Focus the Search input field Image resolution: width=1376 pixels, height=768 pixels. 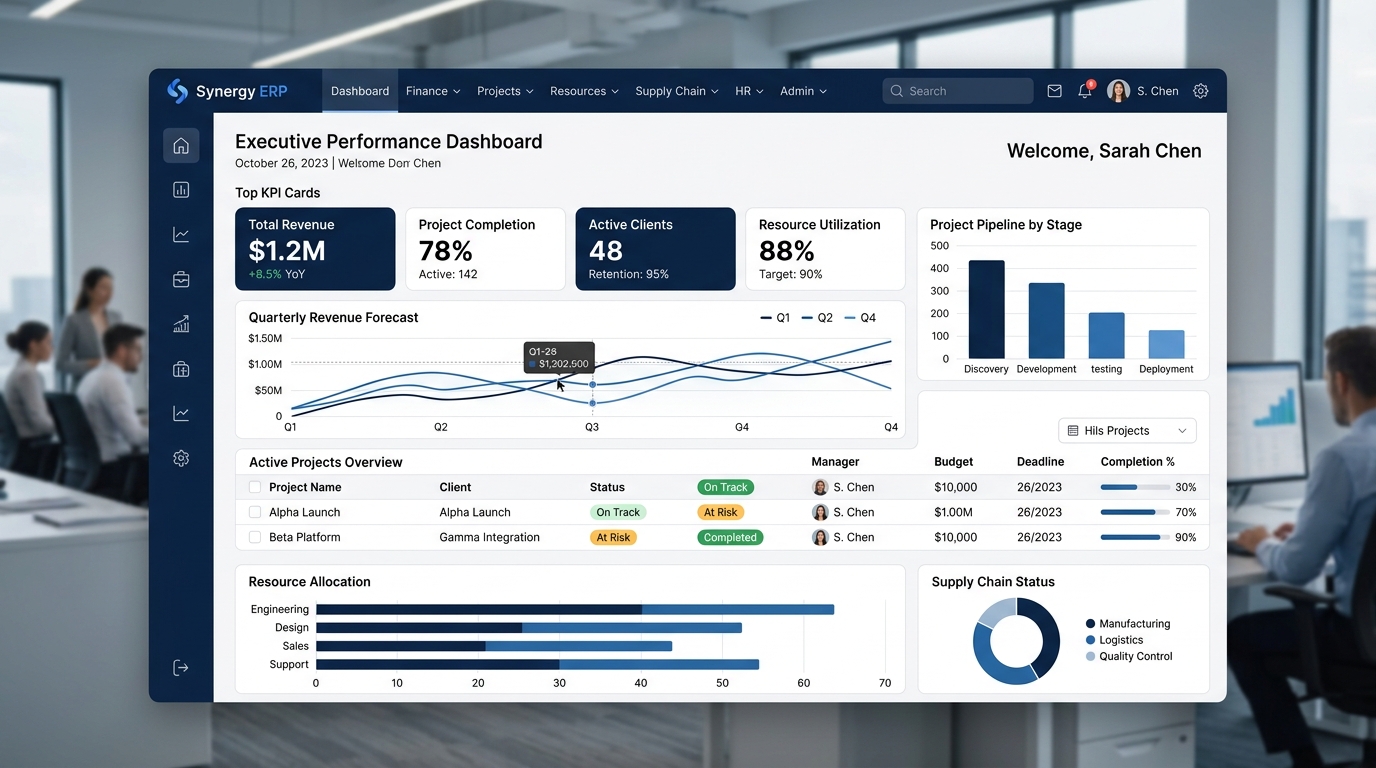[958, 91]
